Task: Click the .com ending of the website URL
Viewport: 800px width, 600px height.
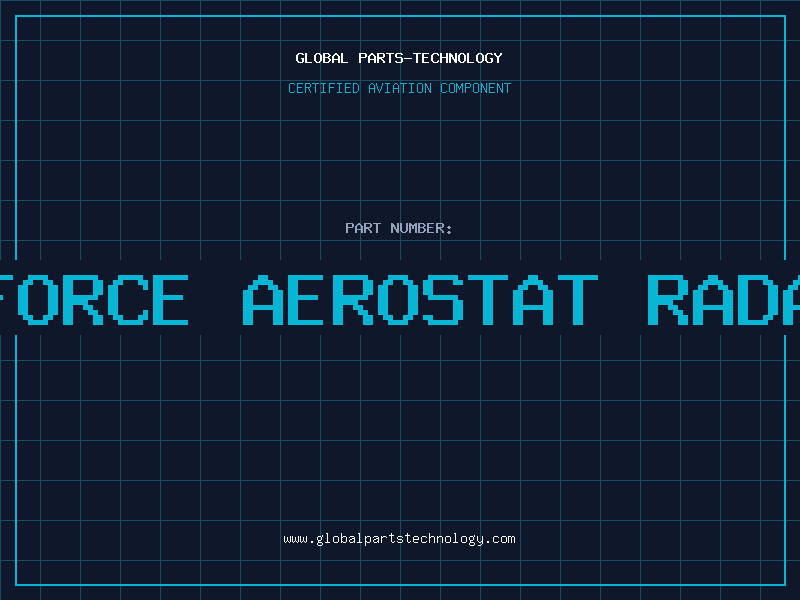Action: (501, 539)
